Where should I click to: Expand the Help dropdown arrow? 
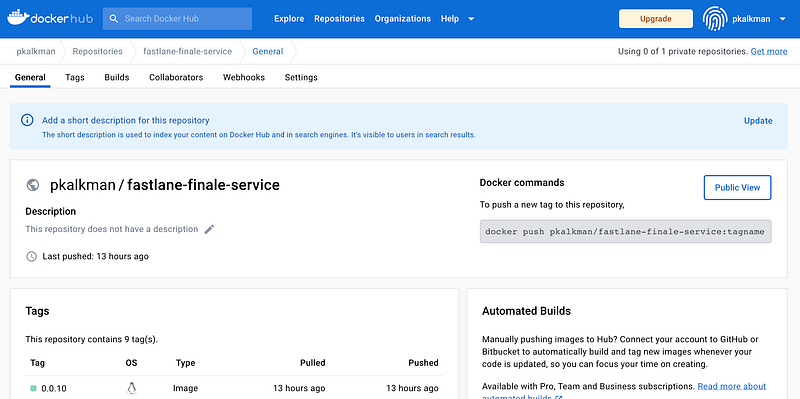pos(471,19)
